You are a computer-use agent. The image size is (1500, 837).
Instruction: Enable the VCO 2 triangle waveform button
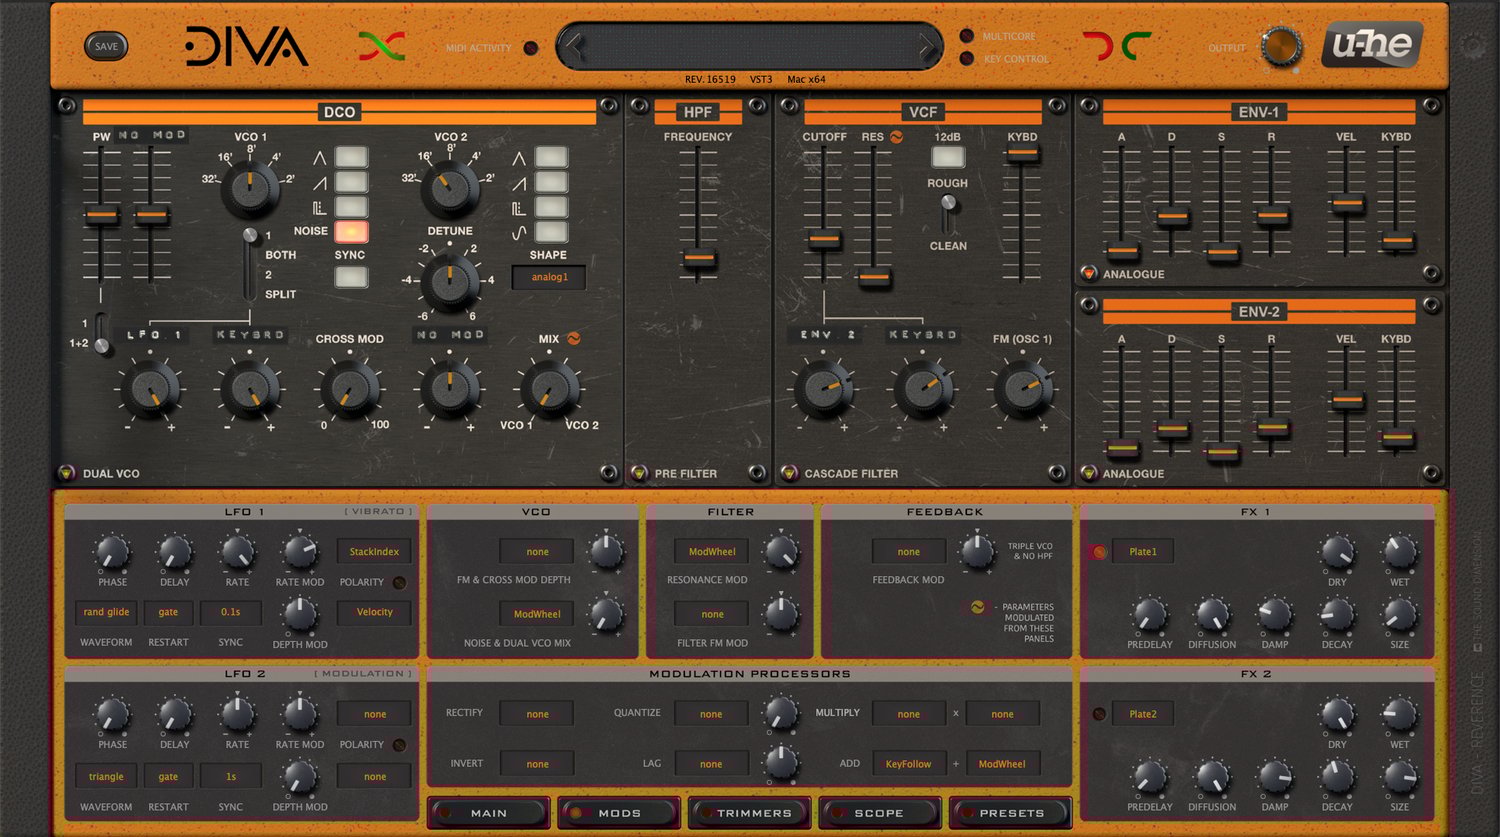click(551, 157)
